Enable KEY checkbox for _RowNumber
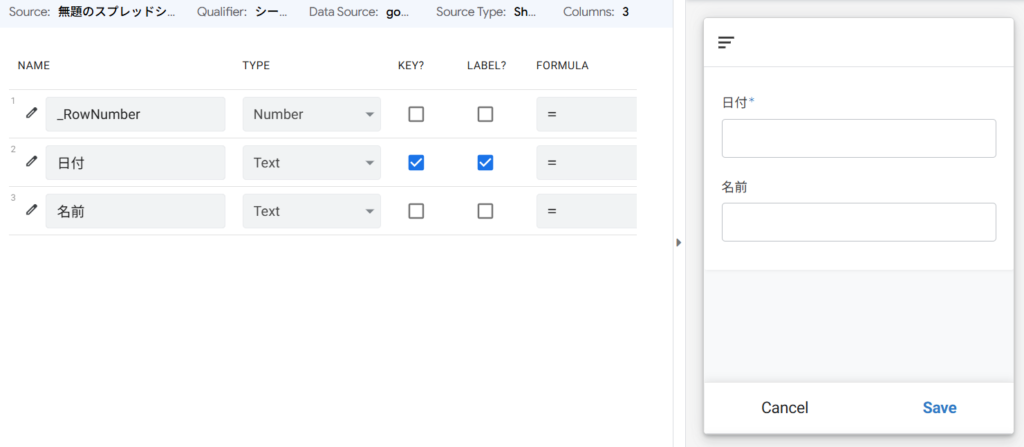 click(416, 114)
